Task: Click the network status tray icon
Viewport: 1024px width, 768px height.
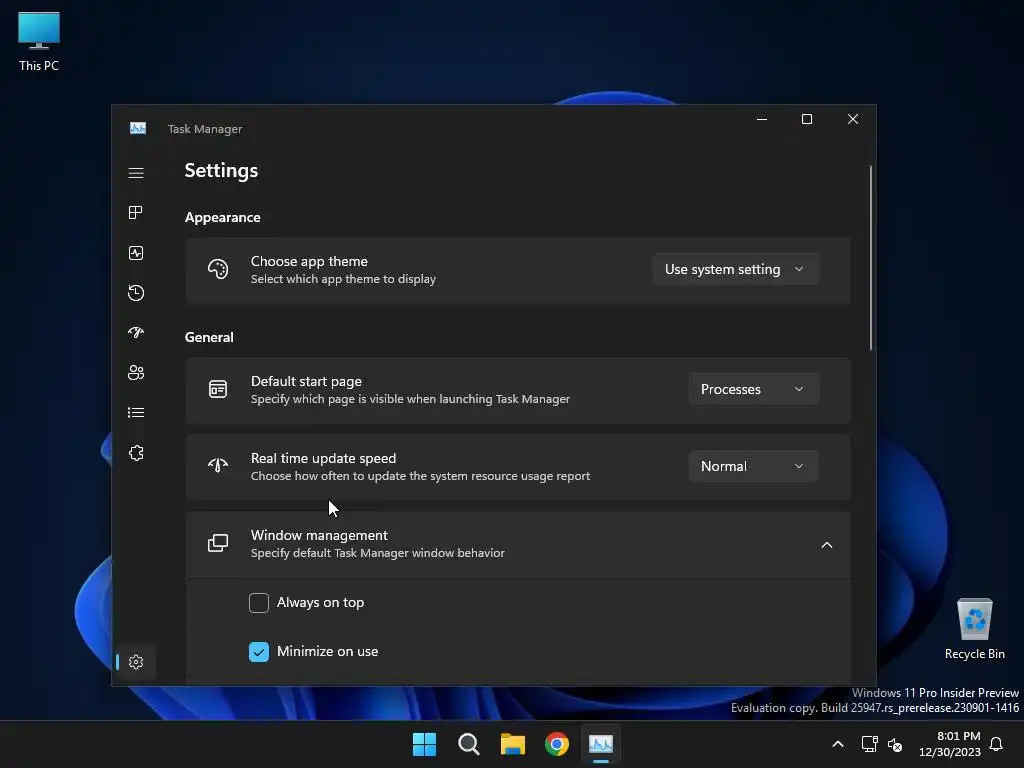Action: (869, 744)
